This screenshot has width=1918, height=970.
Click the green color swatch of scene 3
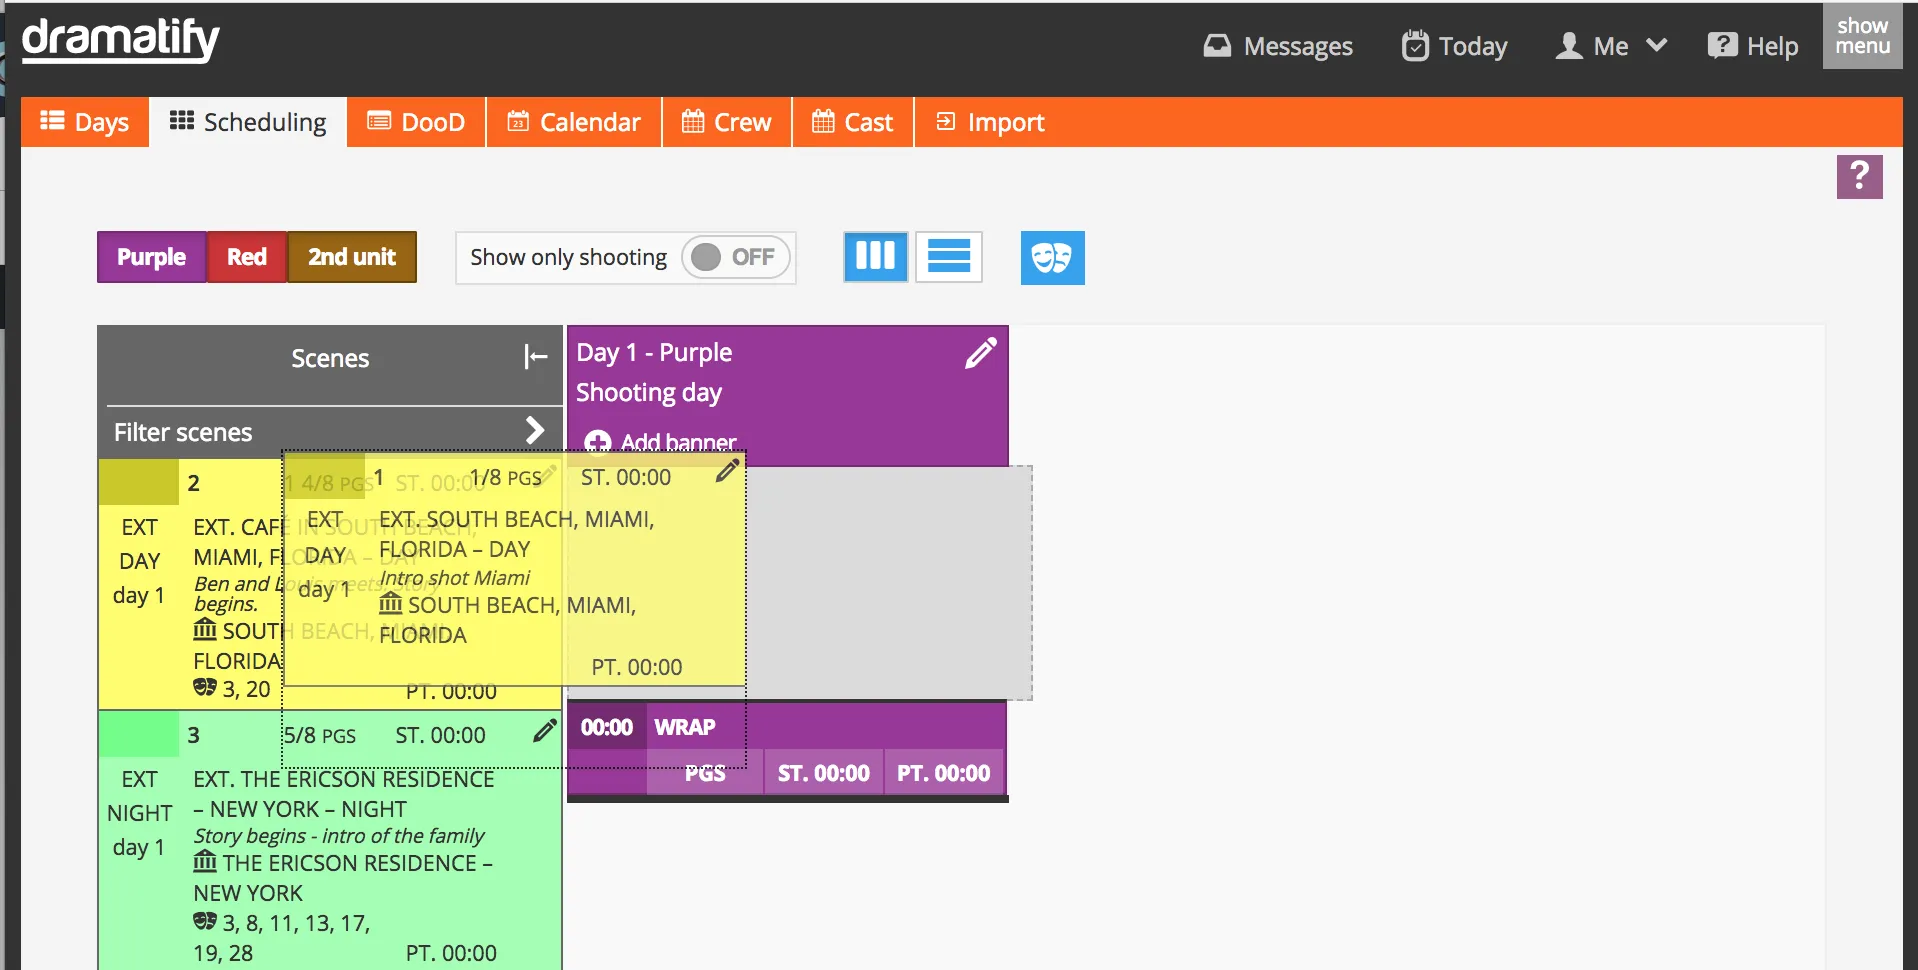coord(139,734)
